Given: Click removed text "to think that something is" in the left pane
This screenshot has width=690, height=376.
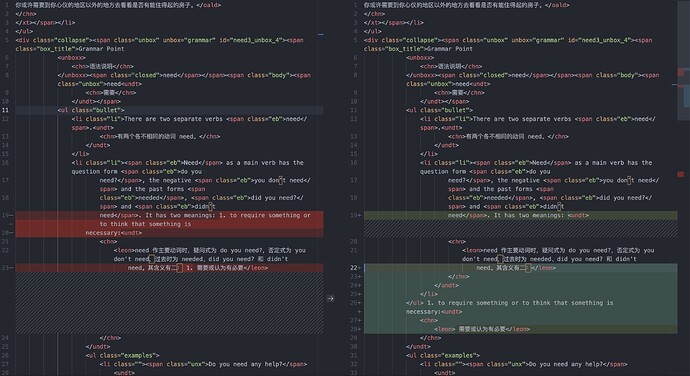Looking at the screenshot, I should click(x=145, y=224).
